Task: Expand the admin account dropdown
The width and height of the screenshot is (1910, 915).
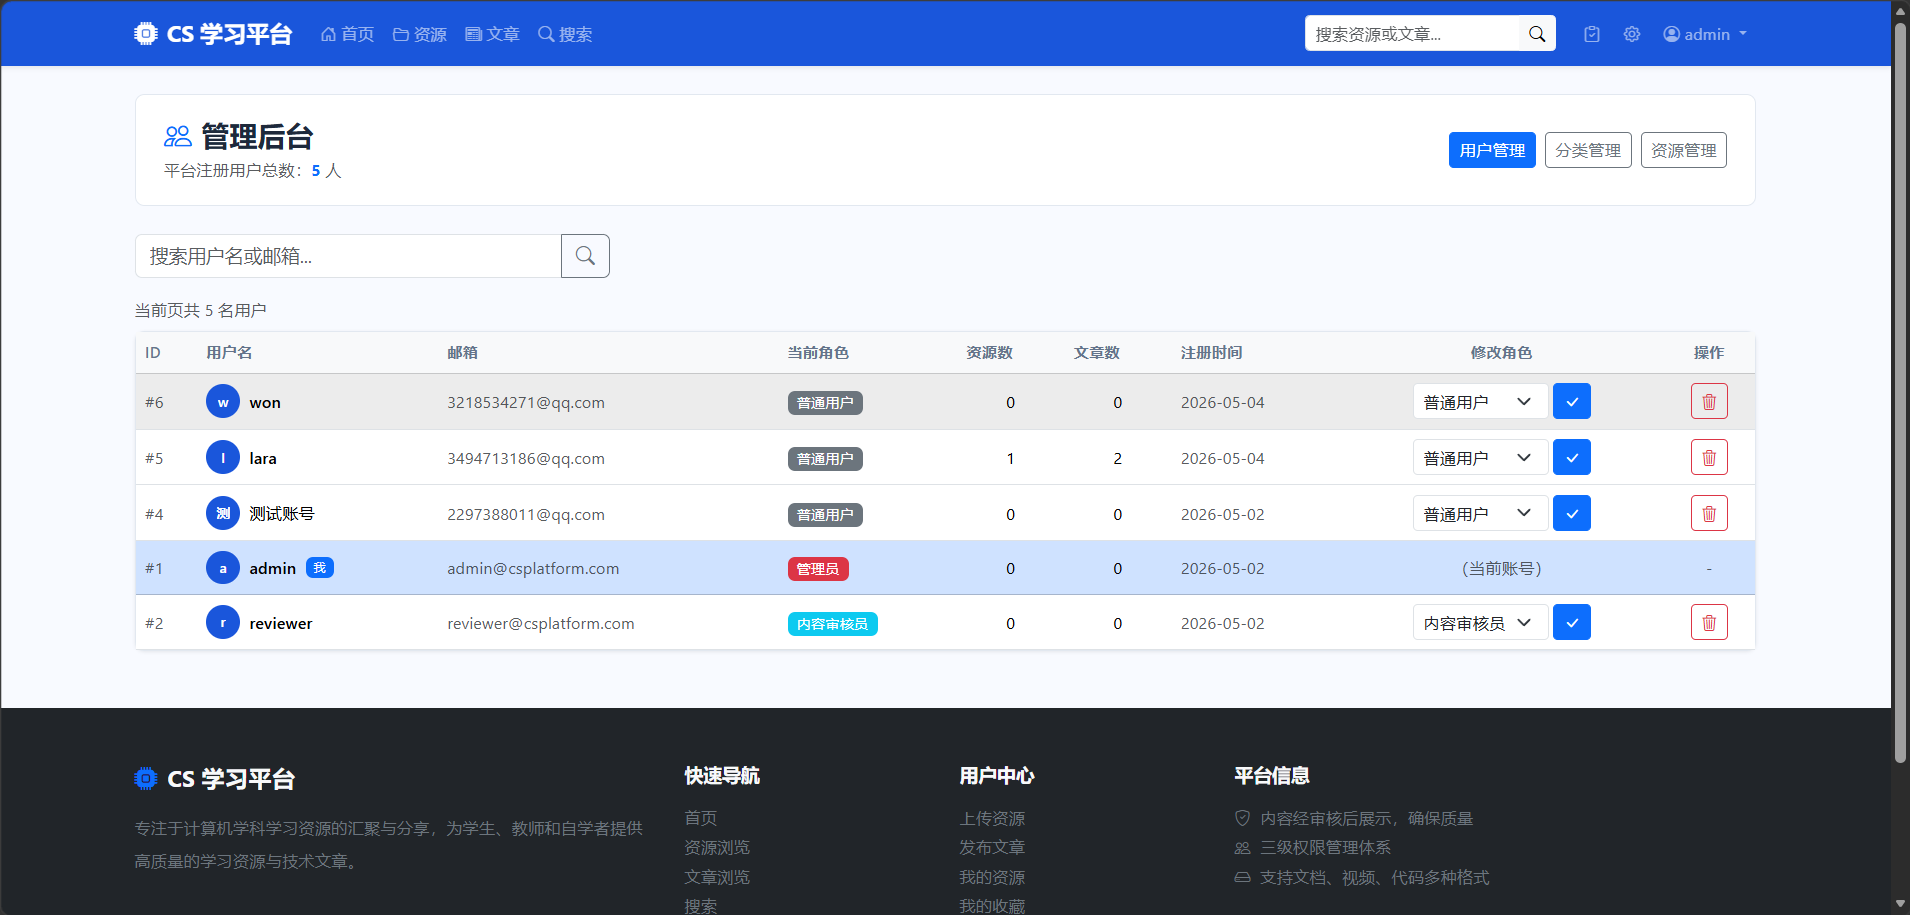Action: pos(1705,34)
